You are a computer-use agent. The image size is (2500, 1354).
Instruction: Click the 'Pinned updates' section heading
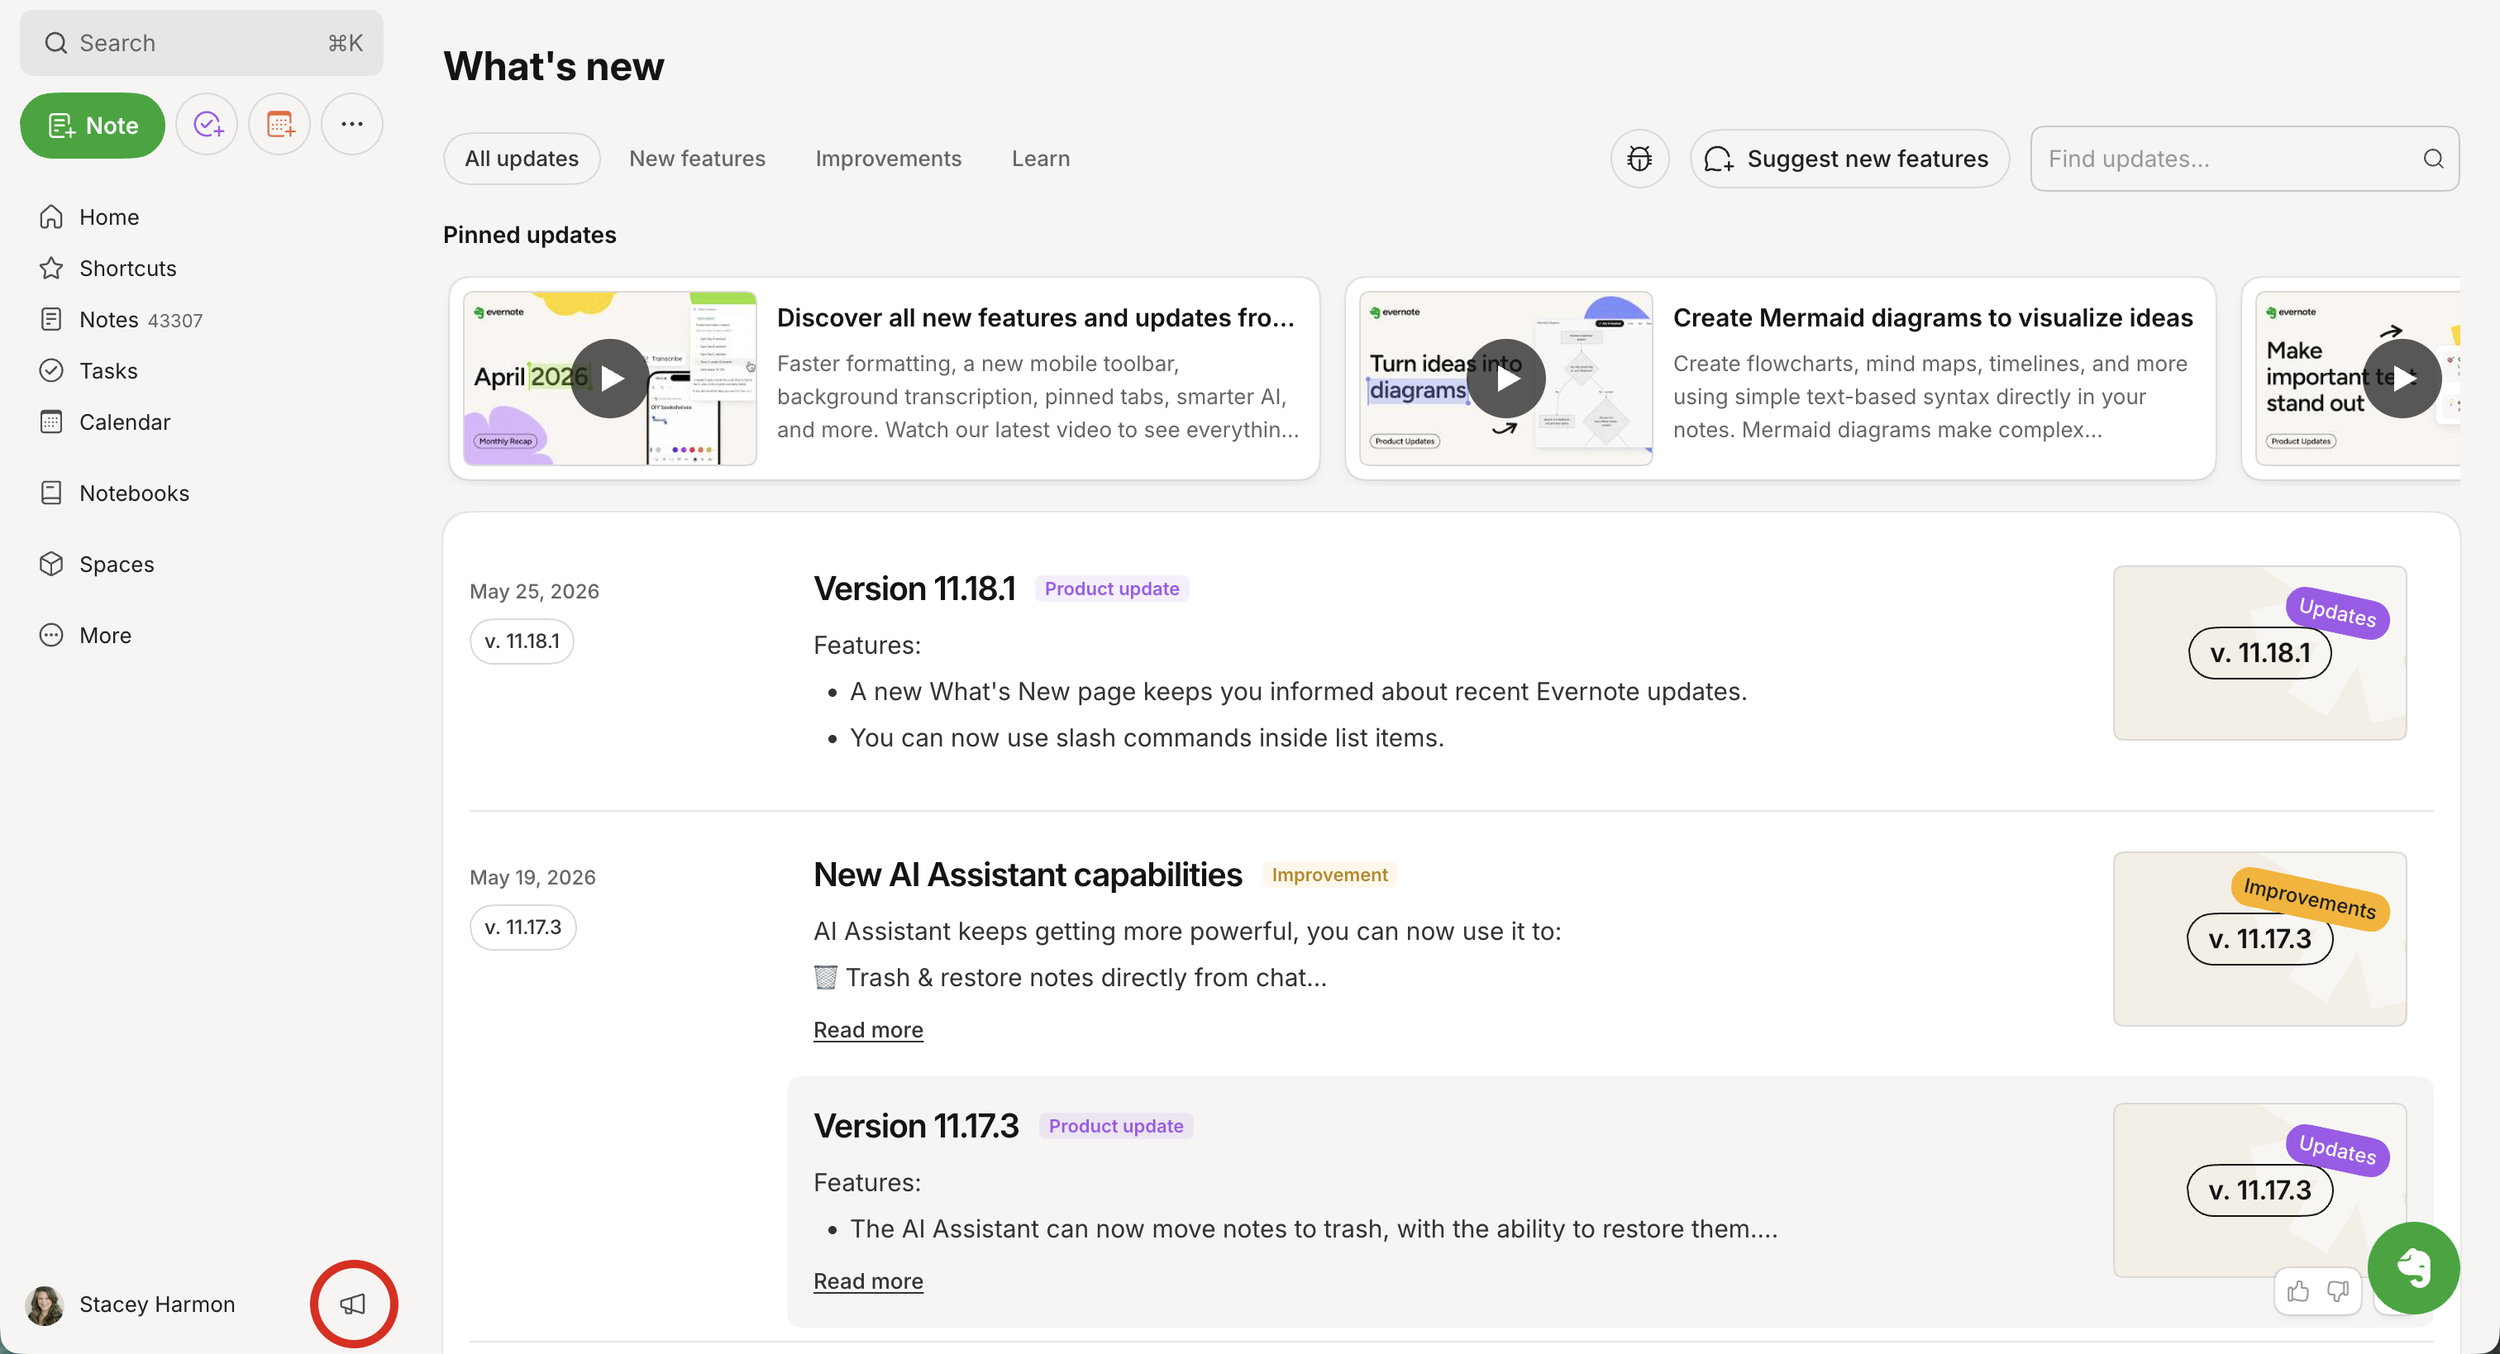tap(530, 235)
